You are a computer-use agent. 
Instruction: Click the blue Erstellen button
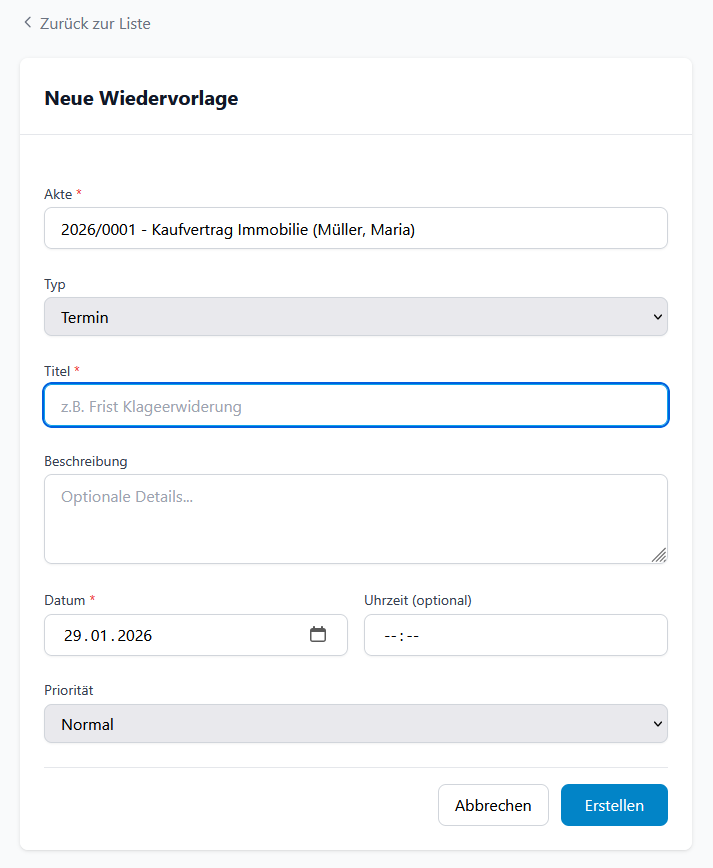pos(614,804)
